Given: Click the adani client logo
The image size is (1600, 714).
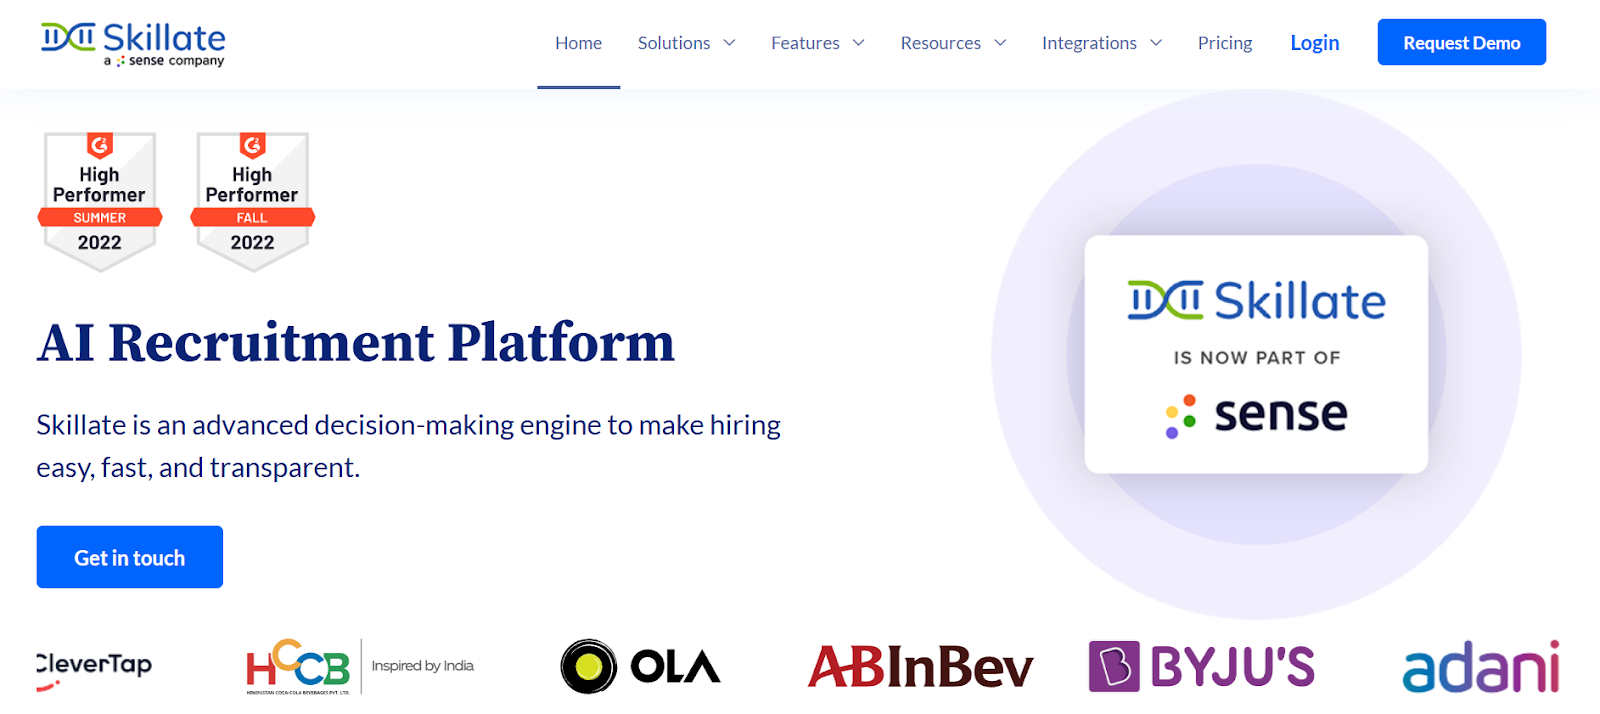Looking at the screenshot, I should tap(1481, 667).
